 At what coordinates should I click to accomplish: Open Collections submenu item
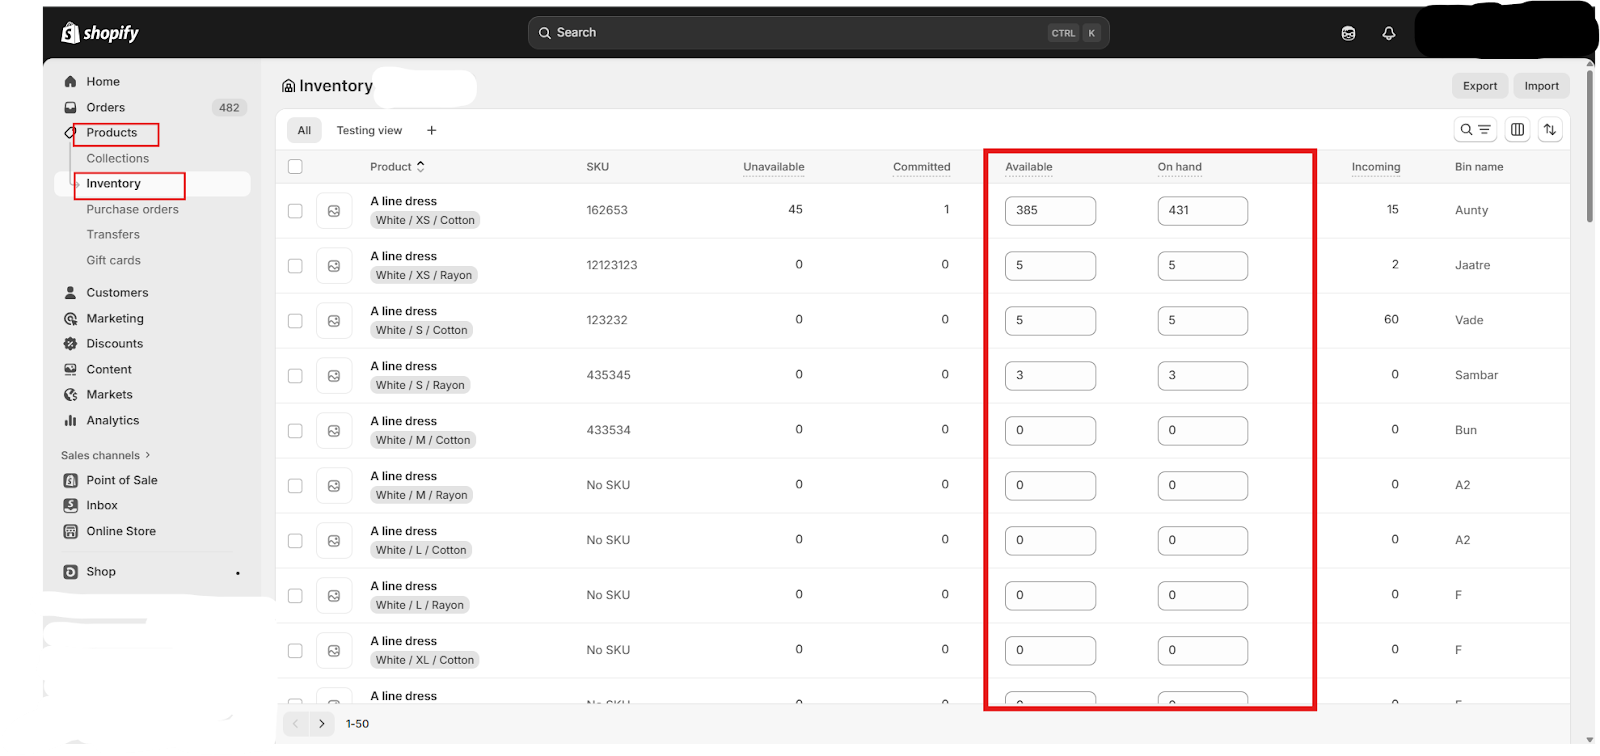tap(117, 159)
